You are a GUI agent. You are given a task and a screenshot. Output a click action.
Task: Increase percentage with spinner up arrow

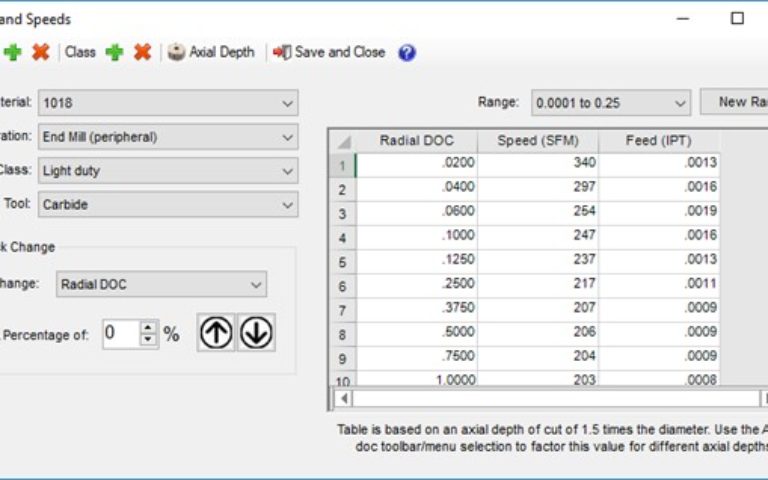[148, 327]
